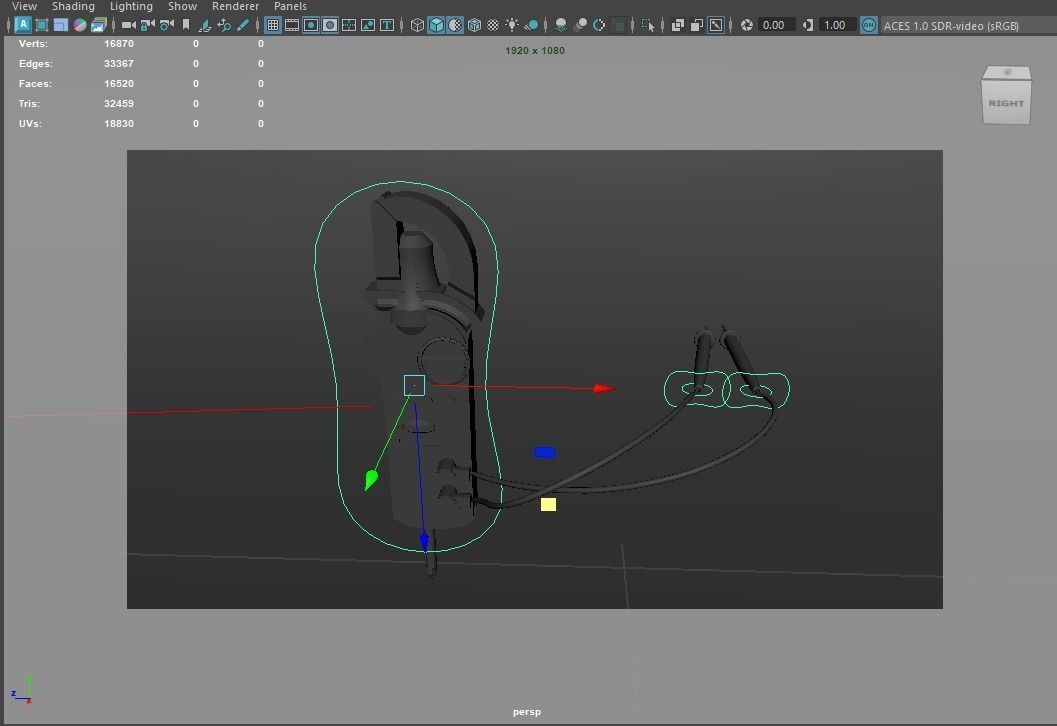1057x726 pixels.
Task: Click the blue plane handle of manipulator
Action: 545,452
